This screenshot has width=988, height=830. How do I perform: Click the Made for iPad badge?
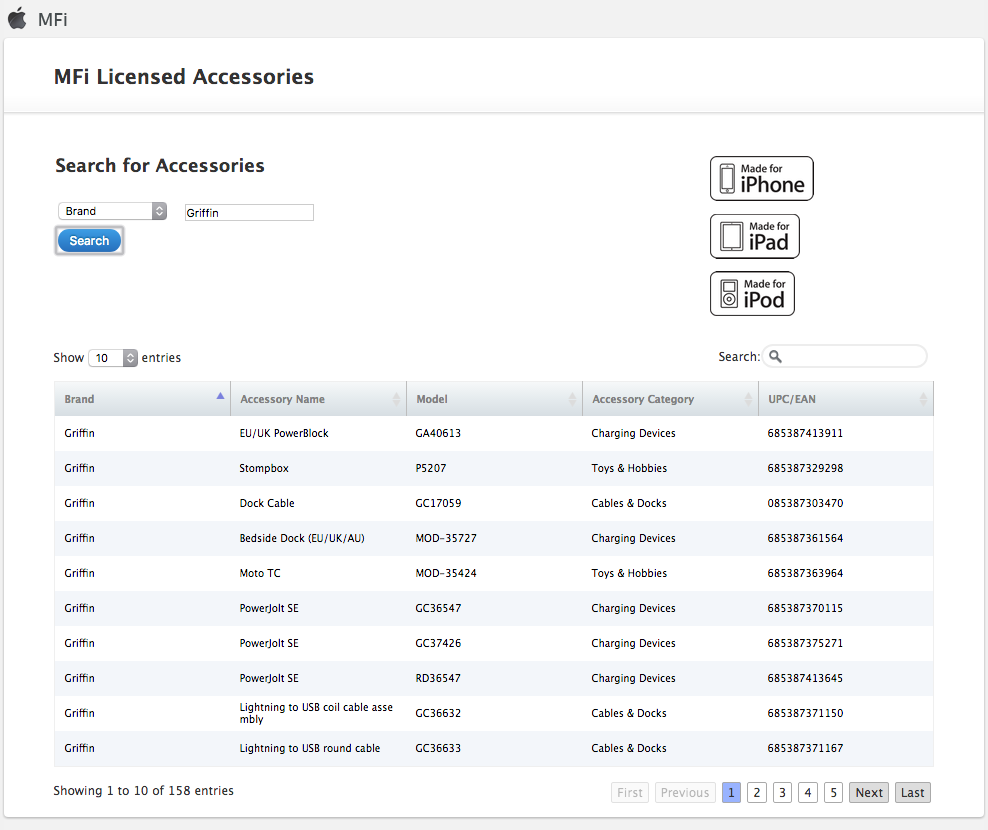pos(754,236)
